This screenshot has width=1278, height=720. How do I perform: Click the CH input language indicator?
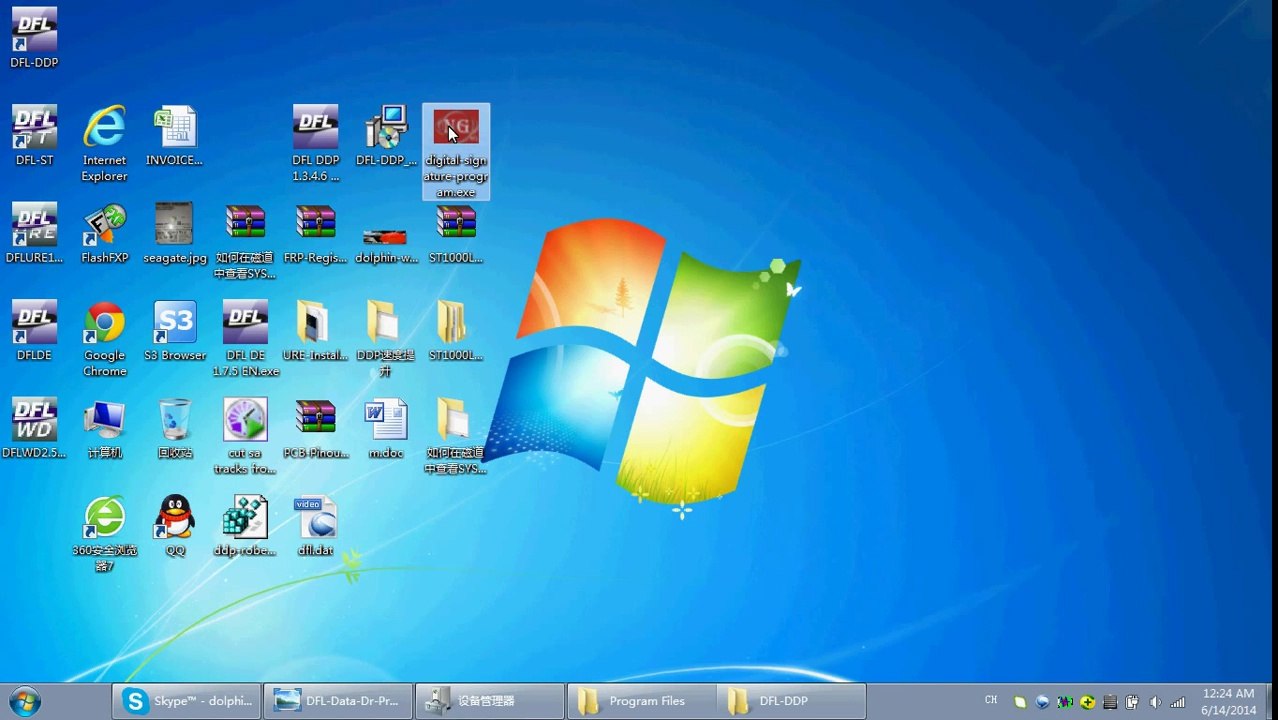click(991, 700)
